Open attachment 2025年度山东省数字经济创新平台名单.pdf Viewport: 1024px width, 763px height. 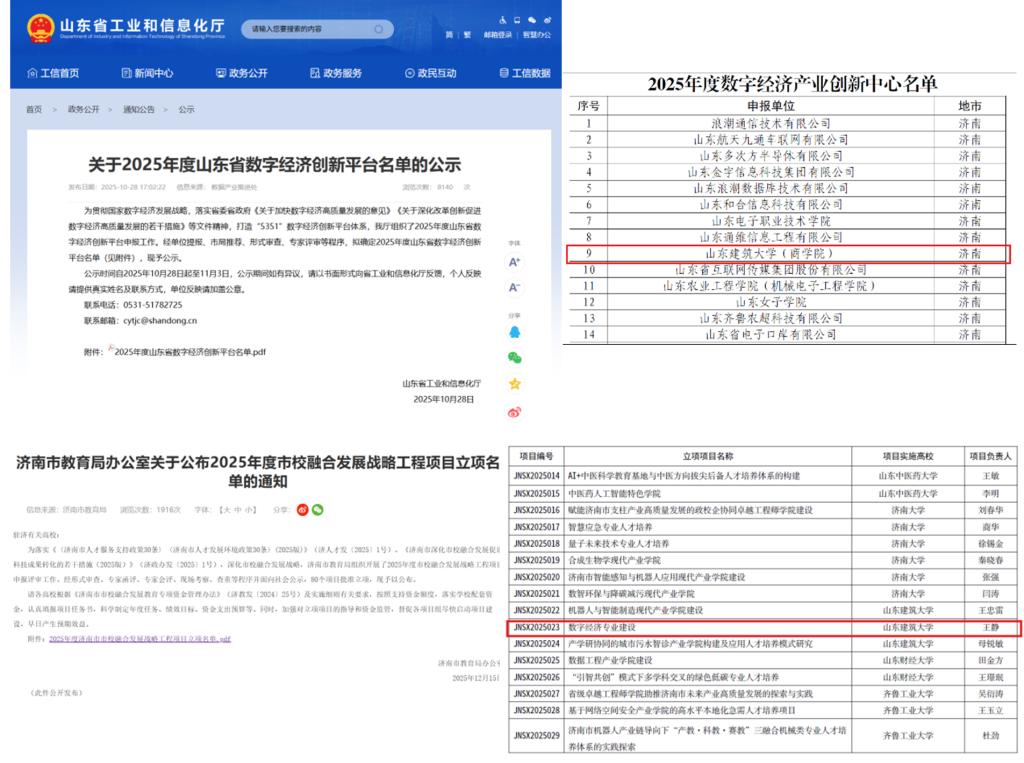pyautogui.click(x=190, y=351)
